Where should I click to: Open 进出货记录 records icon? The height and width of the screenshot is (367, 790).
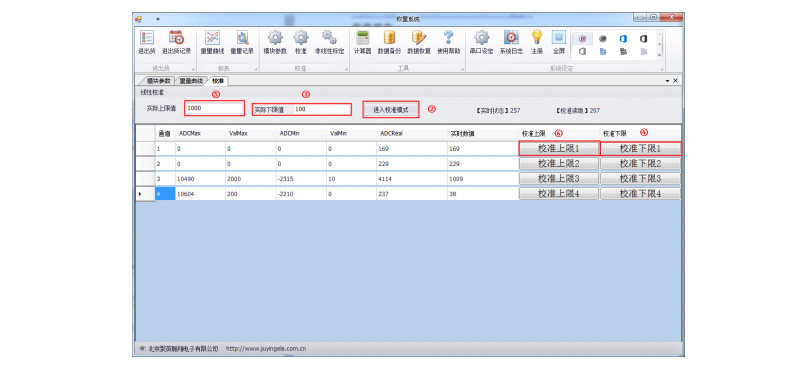[x=176, y=42]
